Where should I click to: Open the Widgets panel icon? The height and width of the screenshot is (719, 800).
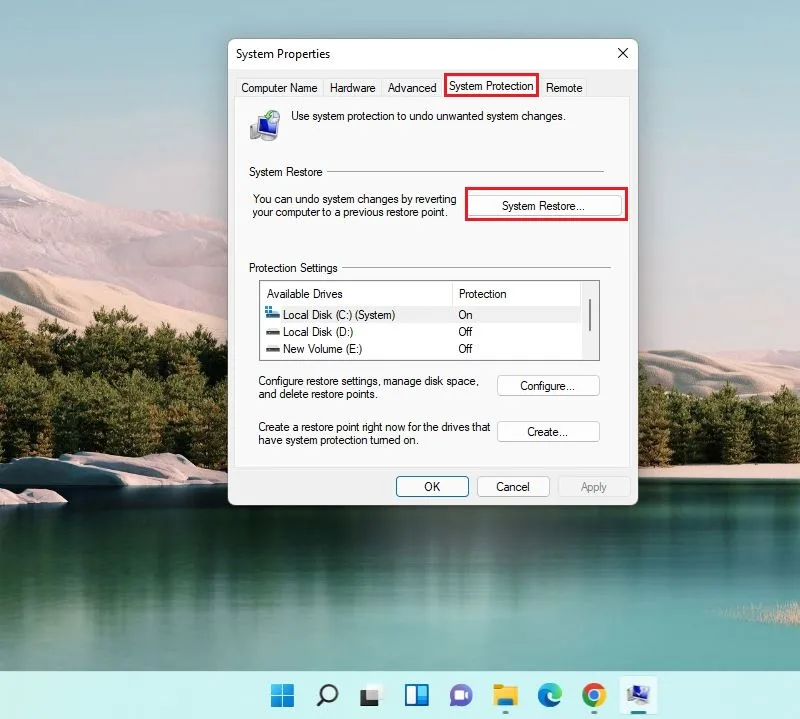[416, 695]
